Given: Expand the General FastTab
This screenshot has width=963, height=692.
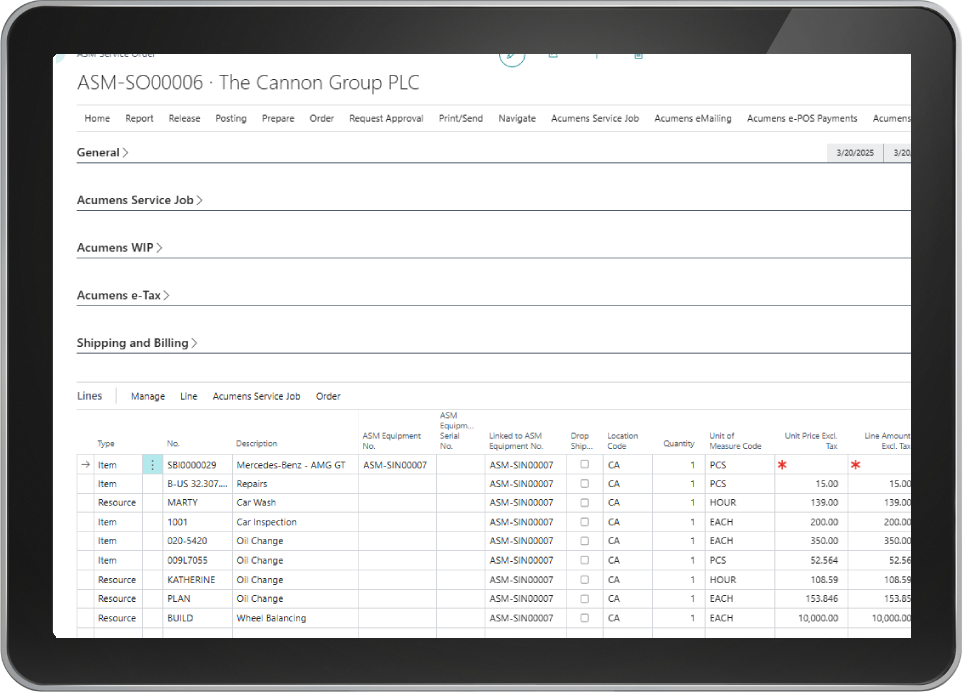Looking at the screenshot, I should coord(102,152).
